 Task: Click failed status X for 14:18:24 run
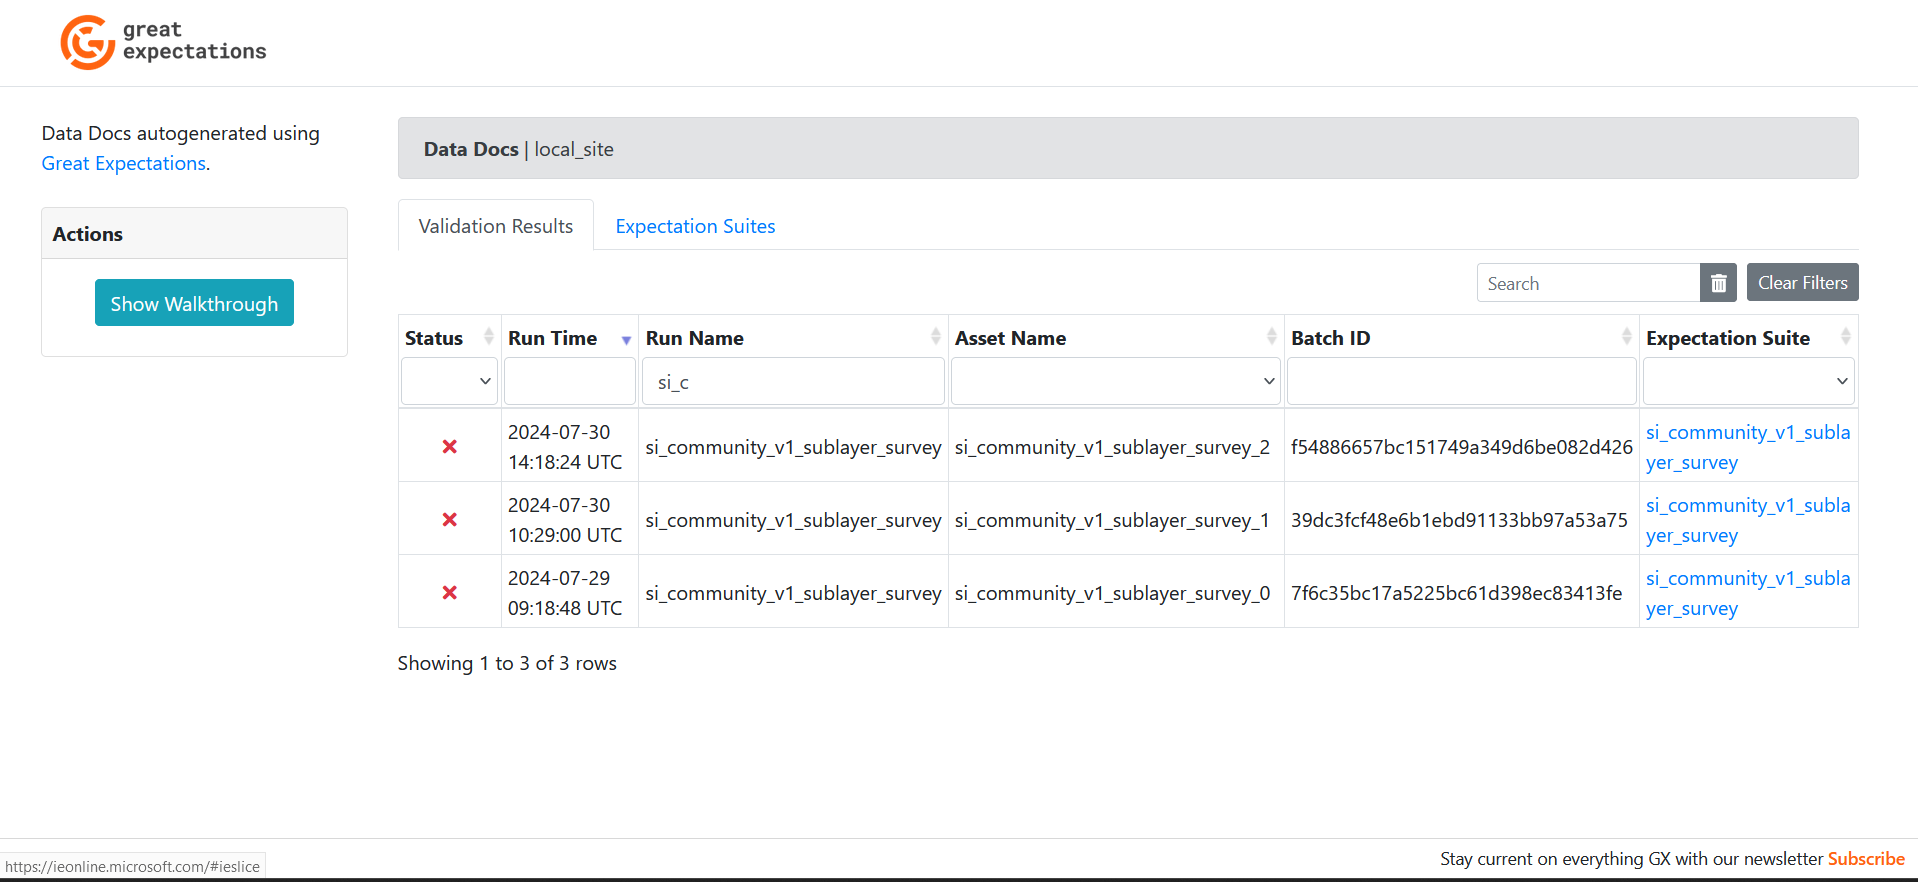click(x=450, y=447)
